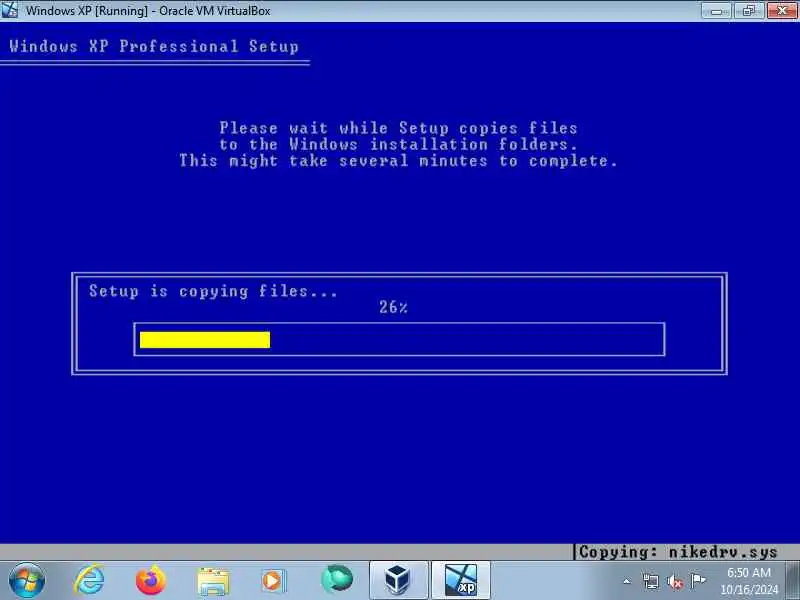Close the Windows XP VM window
This screenshot has height=600, width=800.
[x=782, y=10]
